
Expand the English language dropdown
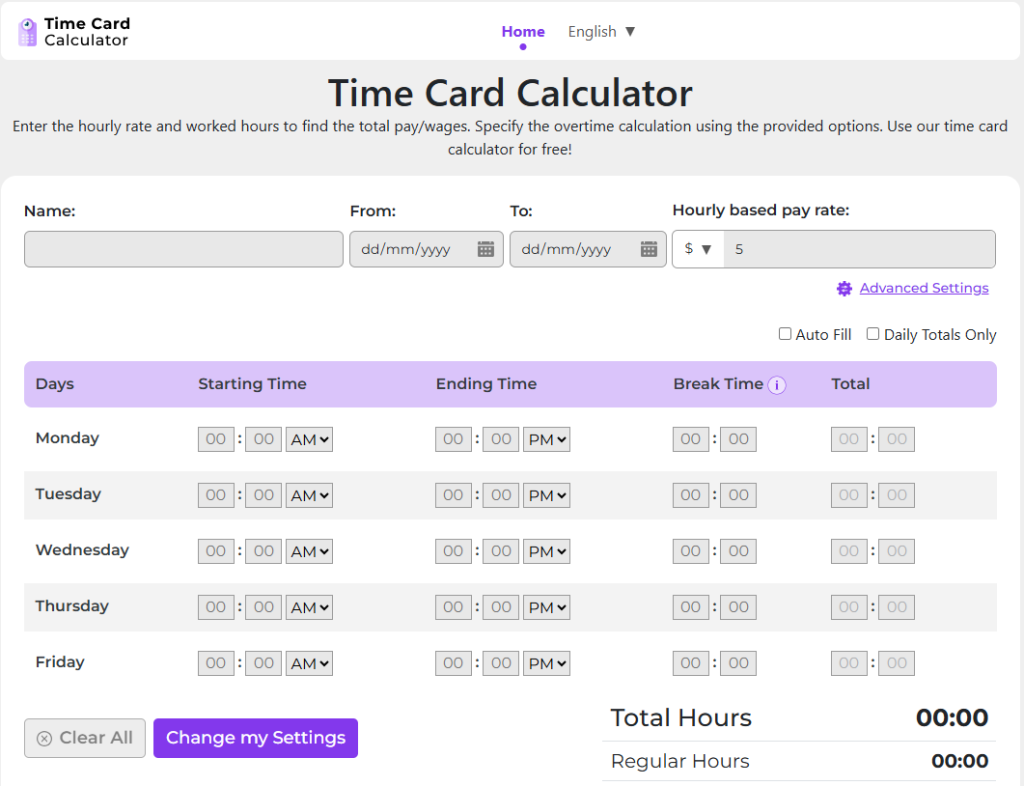coord(601,32)
